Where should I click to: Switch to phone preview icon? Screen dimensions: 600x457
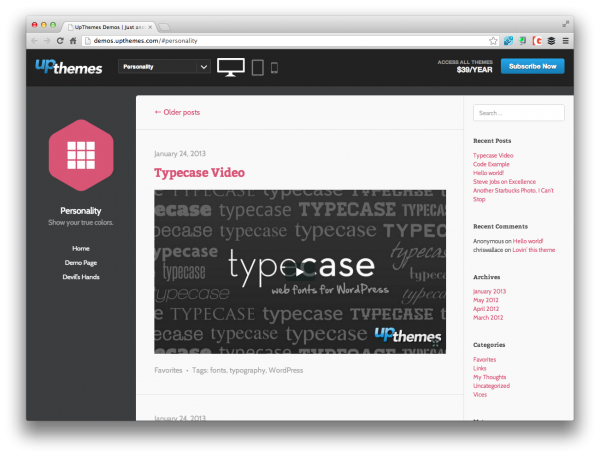pyautogui.click(x=274, y=68)
